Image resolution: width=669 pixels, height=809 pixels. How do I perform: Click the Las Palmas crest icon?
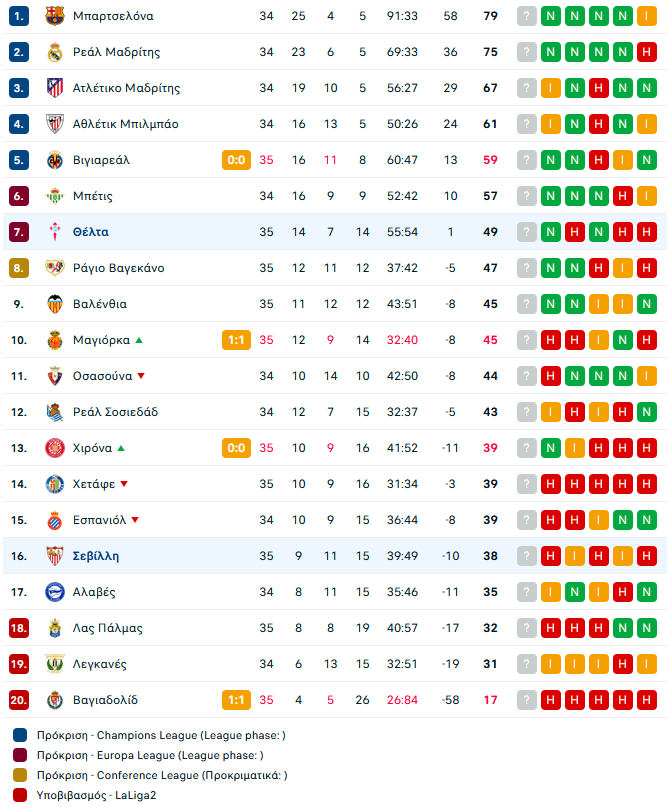coord(55,628)
